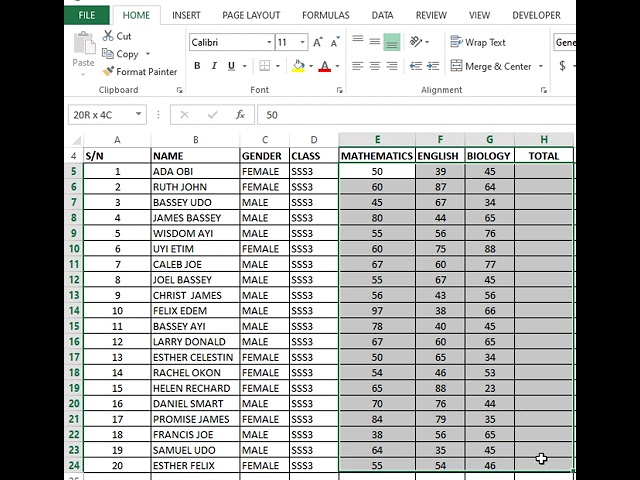Apply accounting dollar format
Viewport: 640px width, 480px height.
point(562,66)
